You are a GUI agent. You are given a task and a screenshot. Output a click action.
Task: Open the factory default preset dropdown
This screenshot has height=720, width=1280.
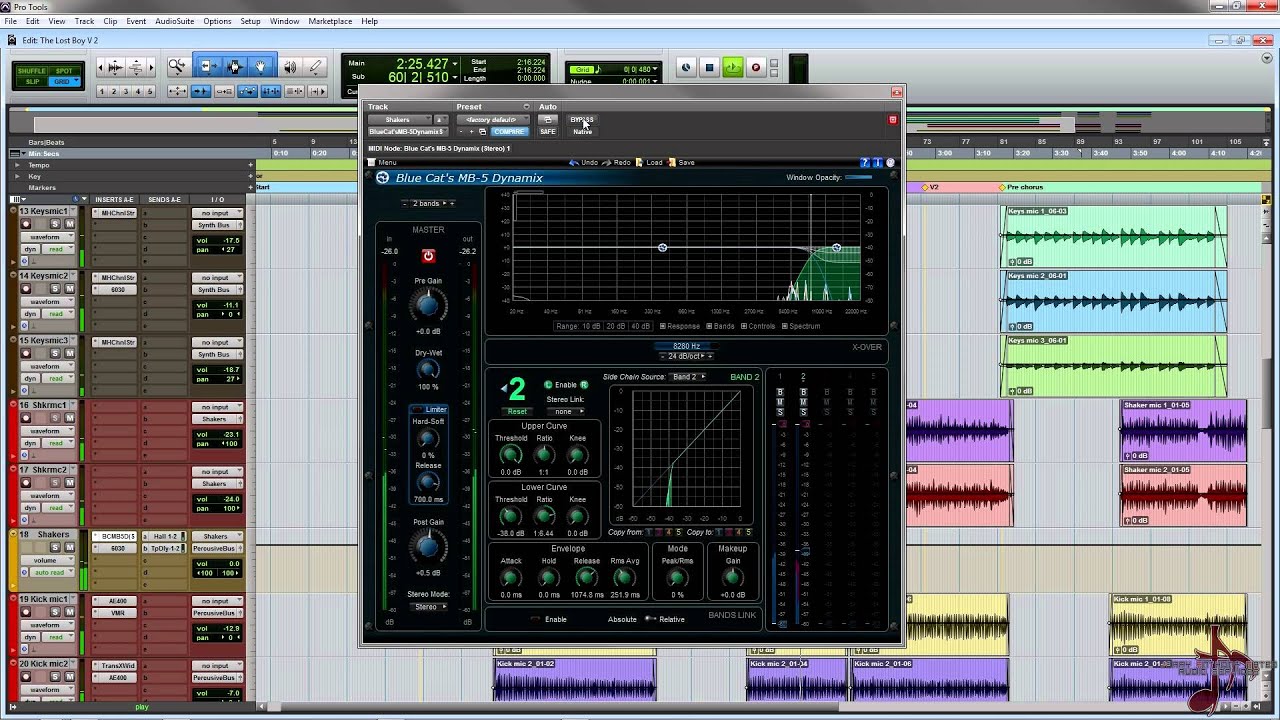pyautogui.click(x=491, y=120)
